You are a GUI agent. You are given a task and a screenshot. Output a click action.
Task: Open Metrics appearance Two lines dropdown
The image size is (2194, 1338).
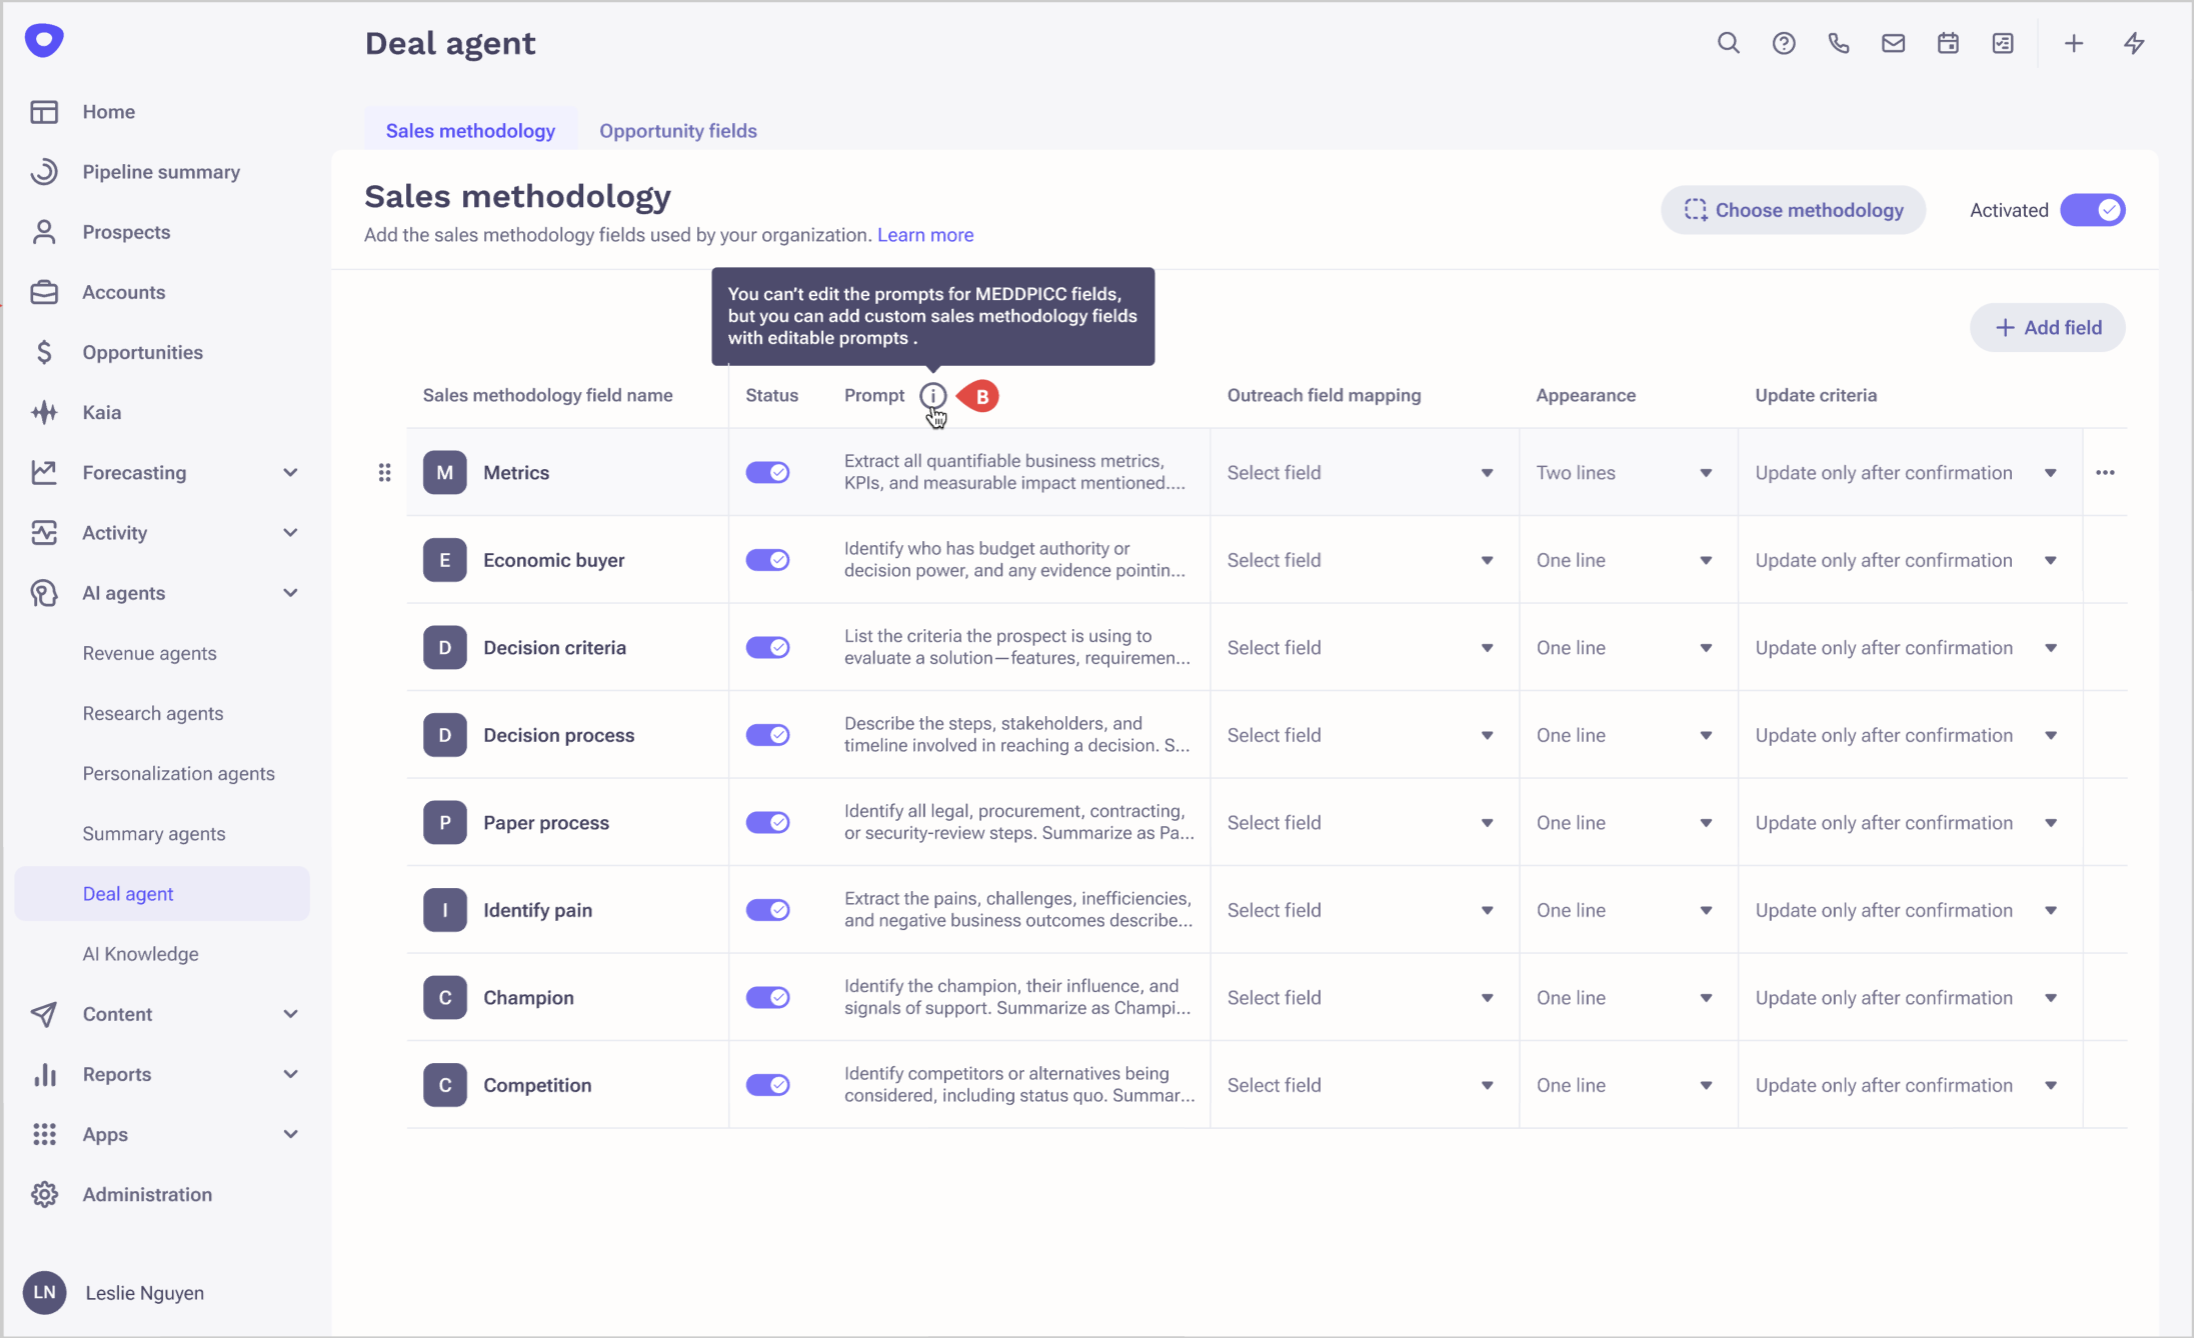[1623, 472]
